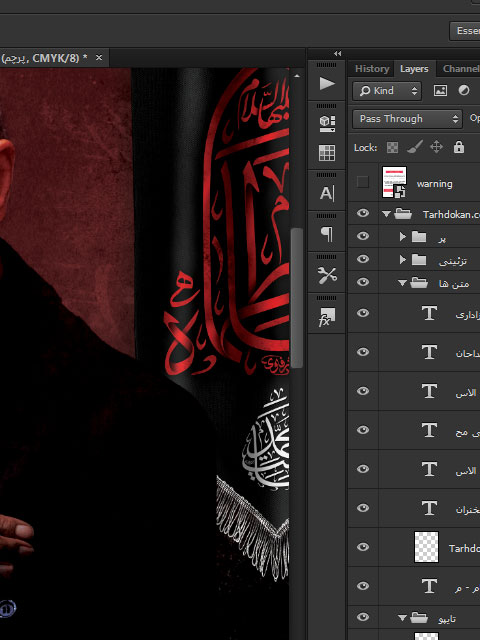Image resolution: width=480 pixels, height=640 pixels.
Task: Open the 3D panel cube icon
Action: click(327, 124)
